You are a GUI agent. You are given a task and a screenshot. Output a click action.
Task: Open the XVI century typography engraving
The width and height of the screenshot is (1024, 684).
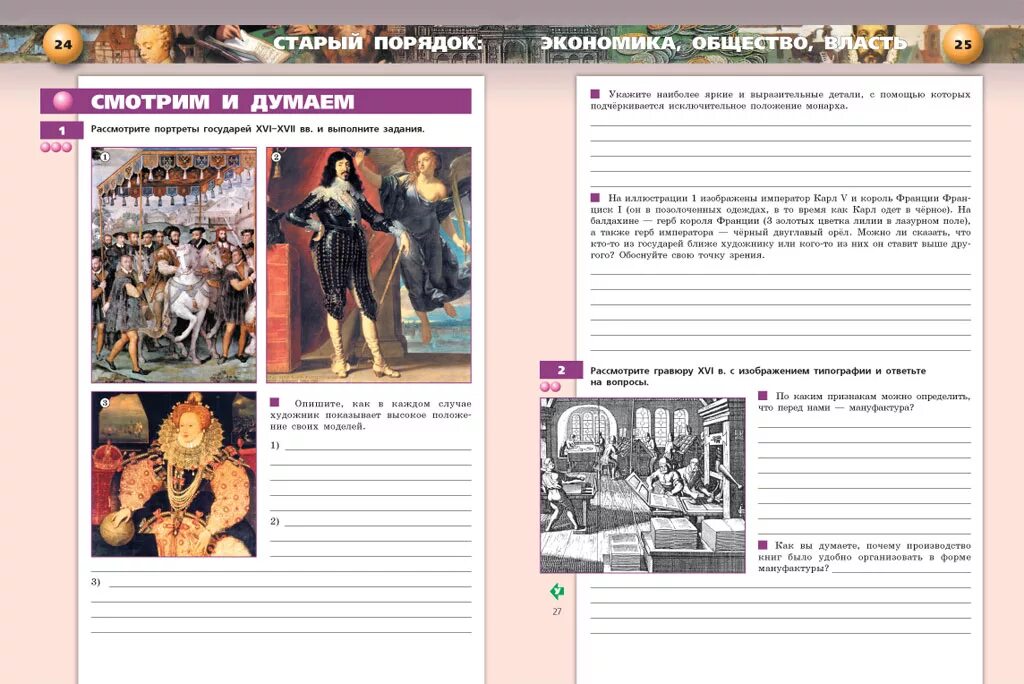coord(643,485)
